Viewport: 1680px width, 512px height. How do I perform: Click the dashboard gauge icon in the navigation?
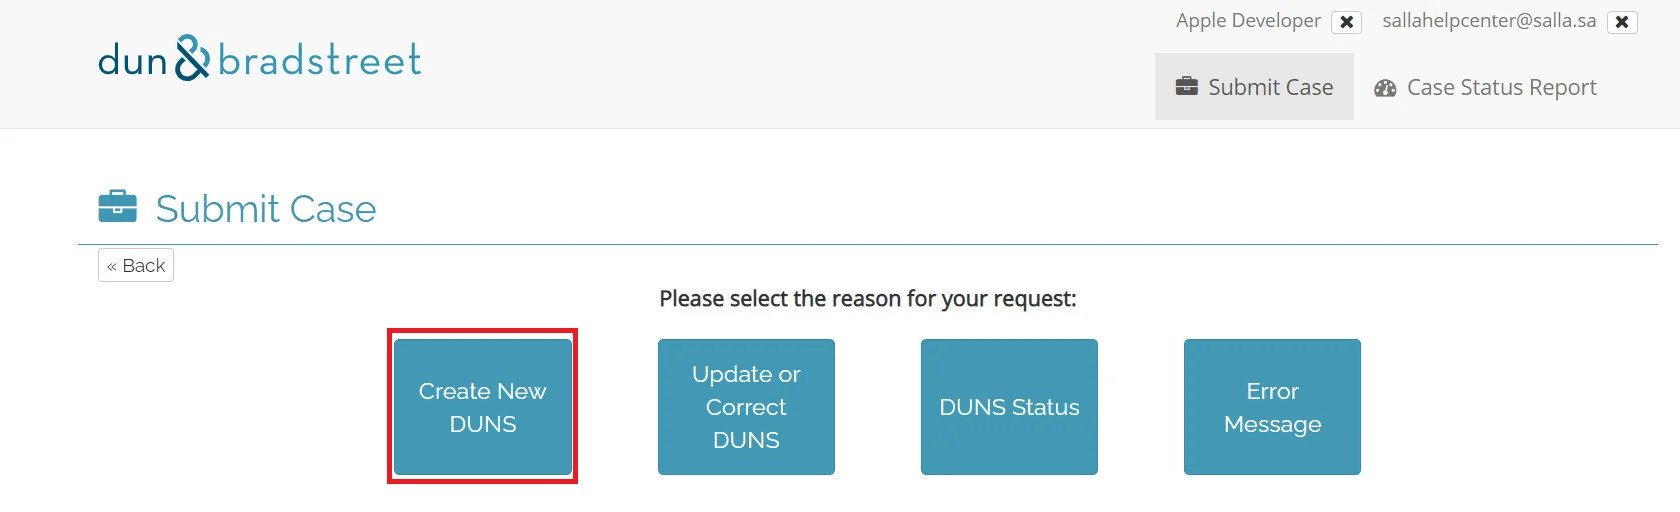1385,88
